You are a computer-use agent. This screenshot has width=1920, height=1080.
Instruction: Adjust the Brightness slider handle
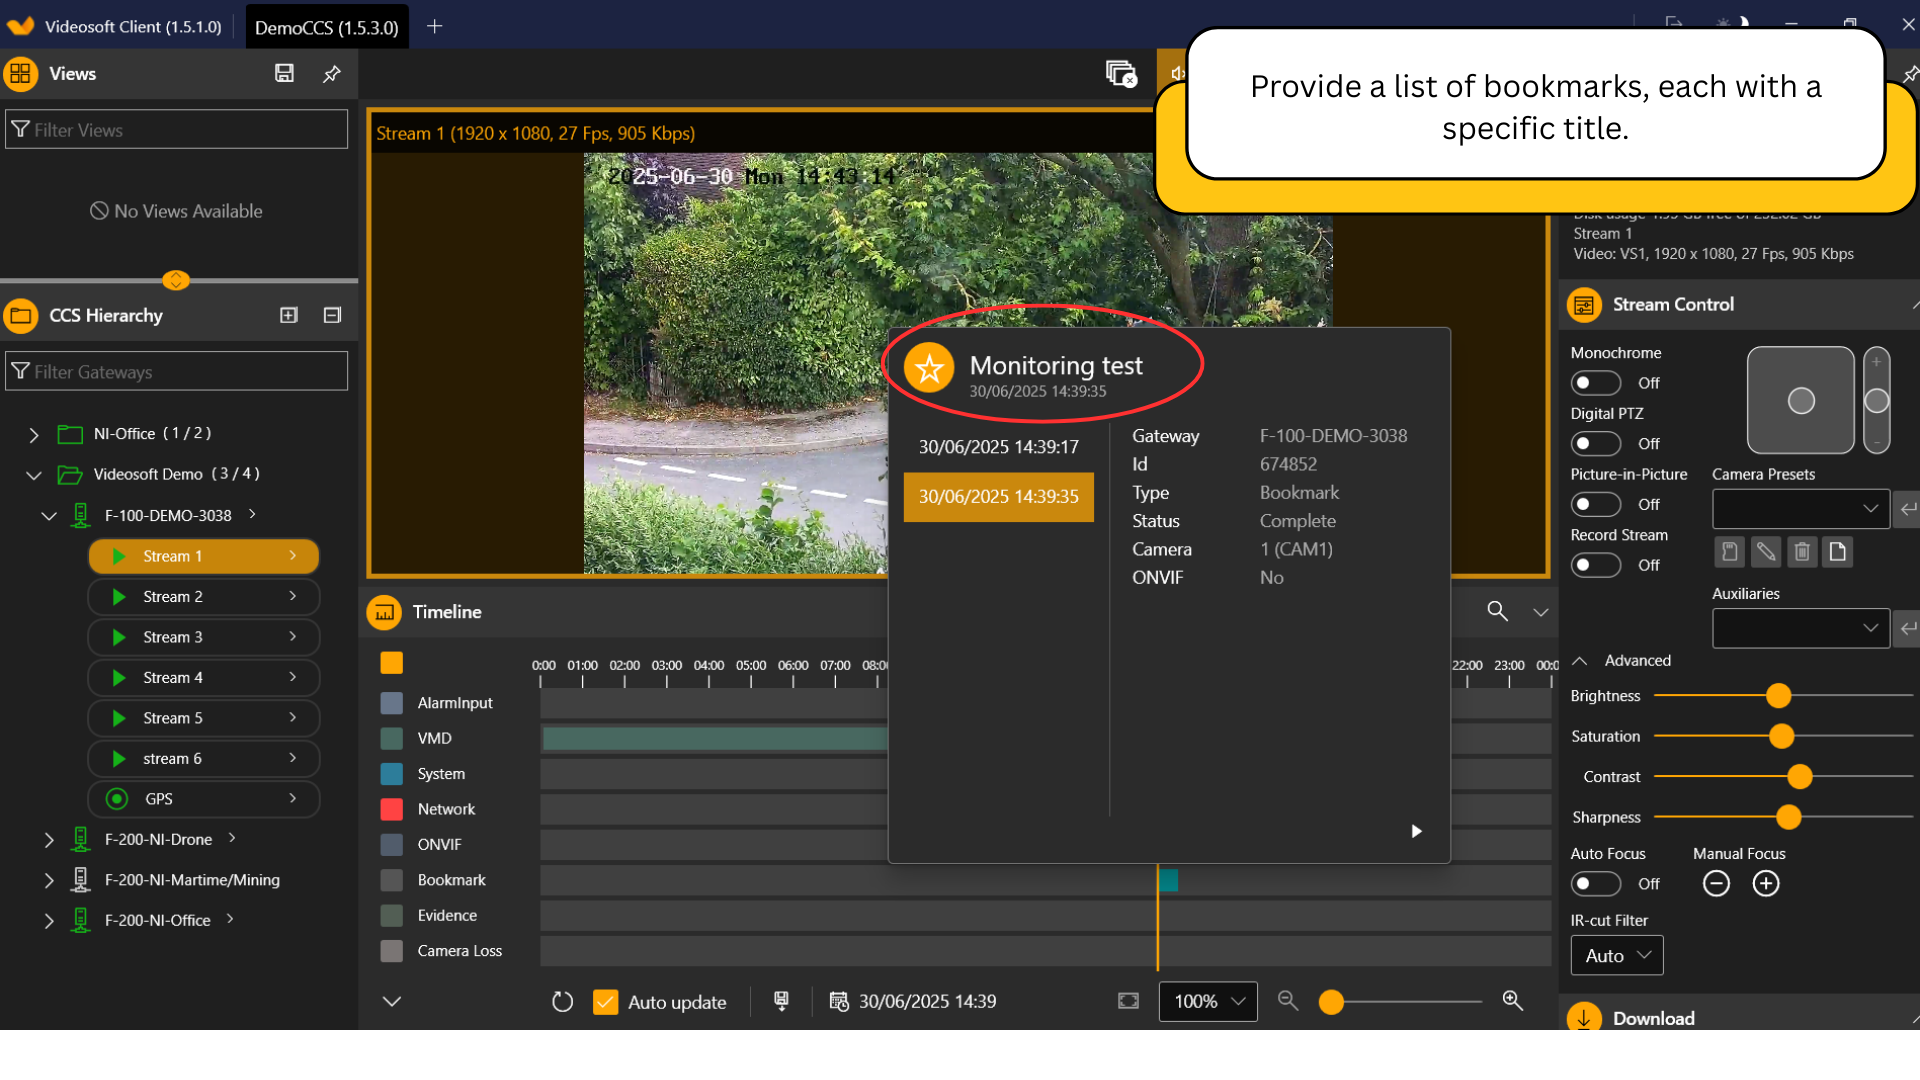(1778, 696)
